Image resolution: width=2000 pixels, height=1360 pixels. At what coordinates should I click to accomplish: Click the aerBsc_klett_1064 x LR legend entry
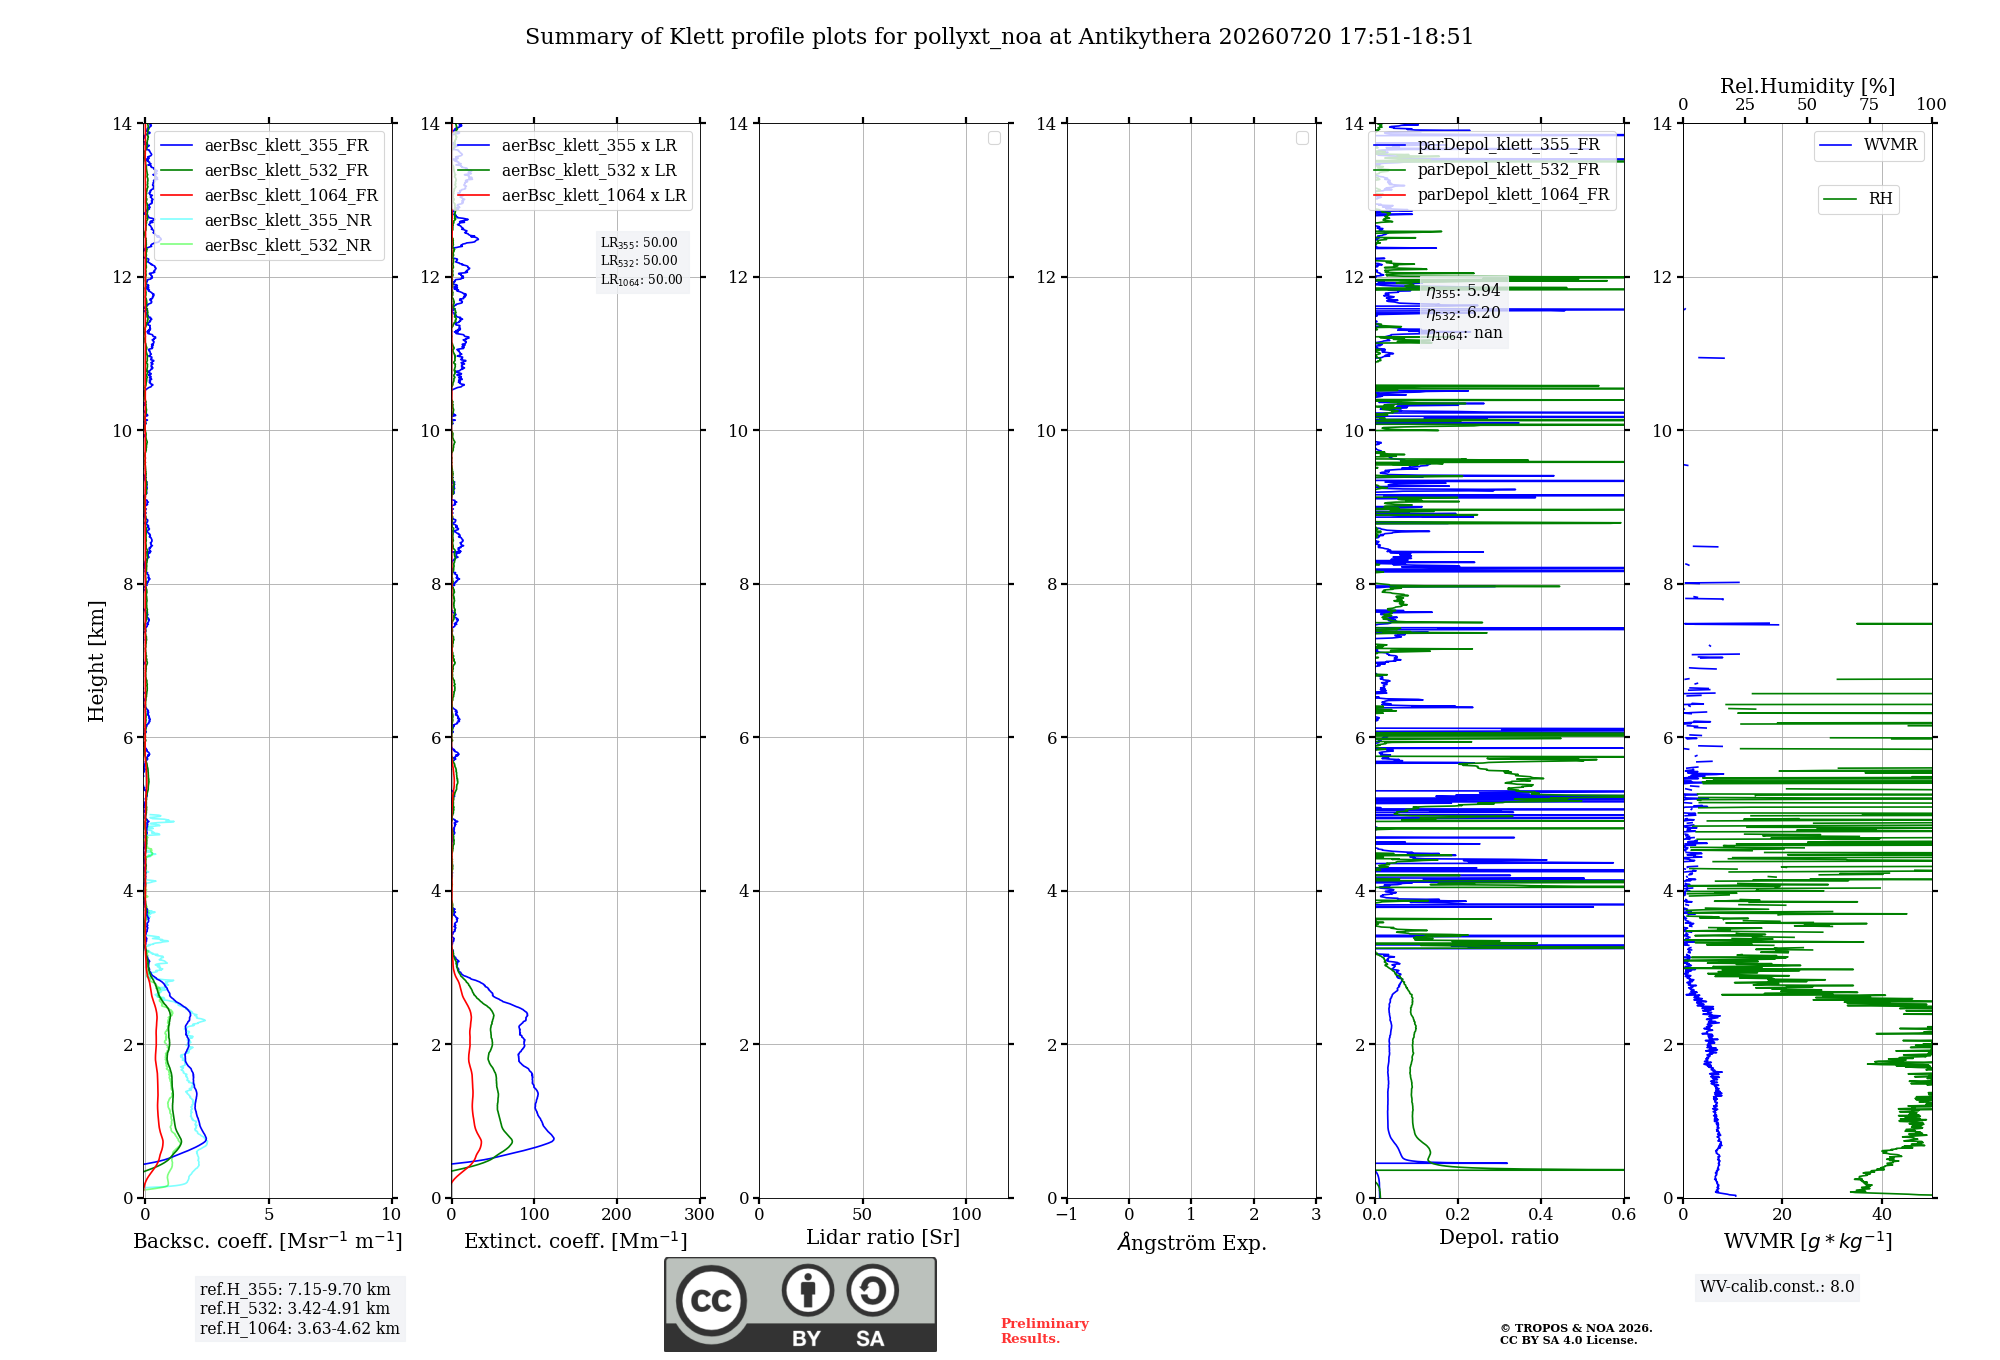click(572, 195)
